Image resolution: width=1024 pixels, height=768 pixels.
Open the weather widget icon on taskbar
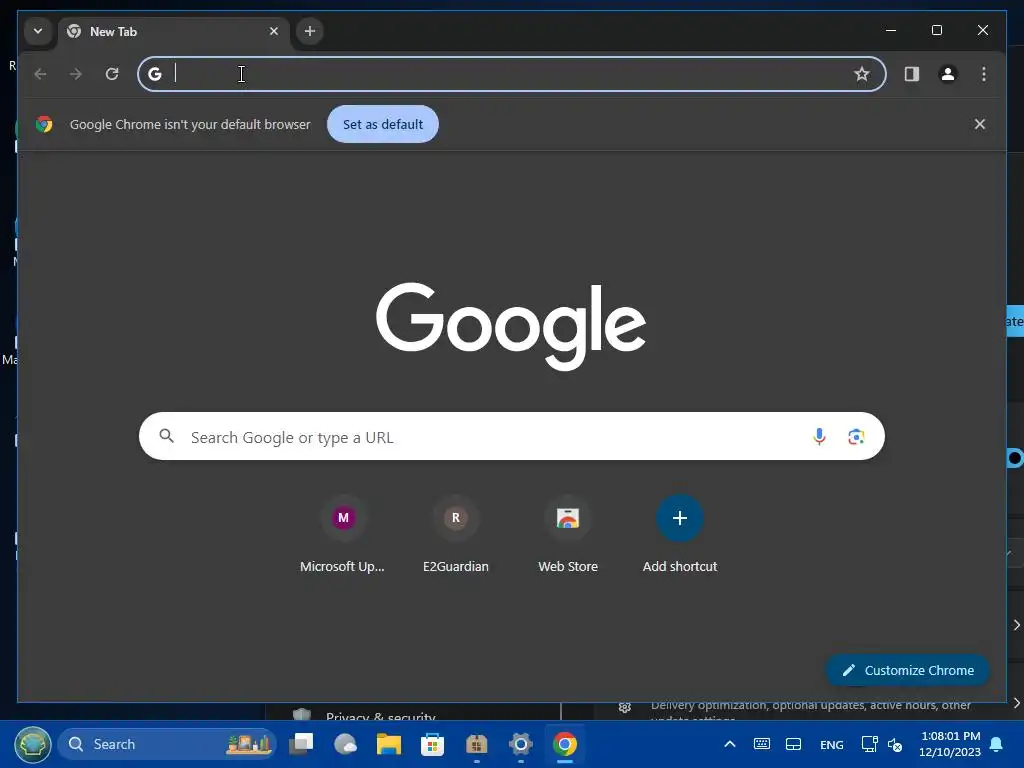(x=345, y=744)
